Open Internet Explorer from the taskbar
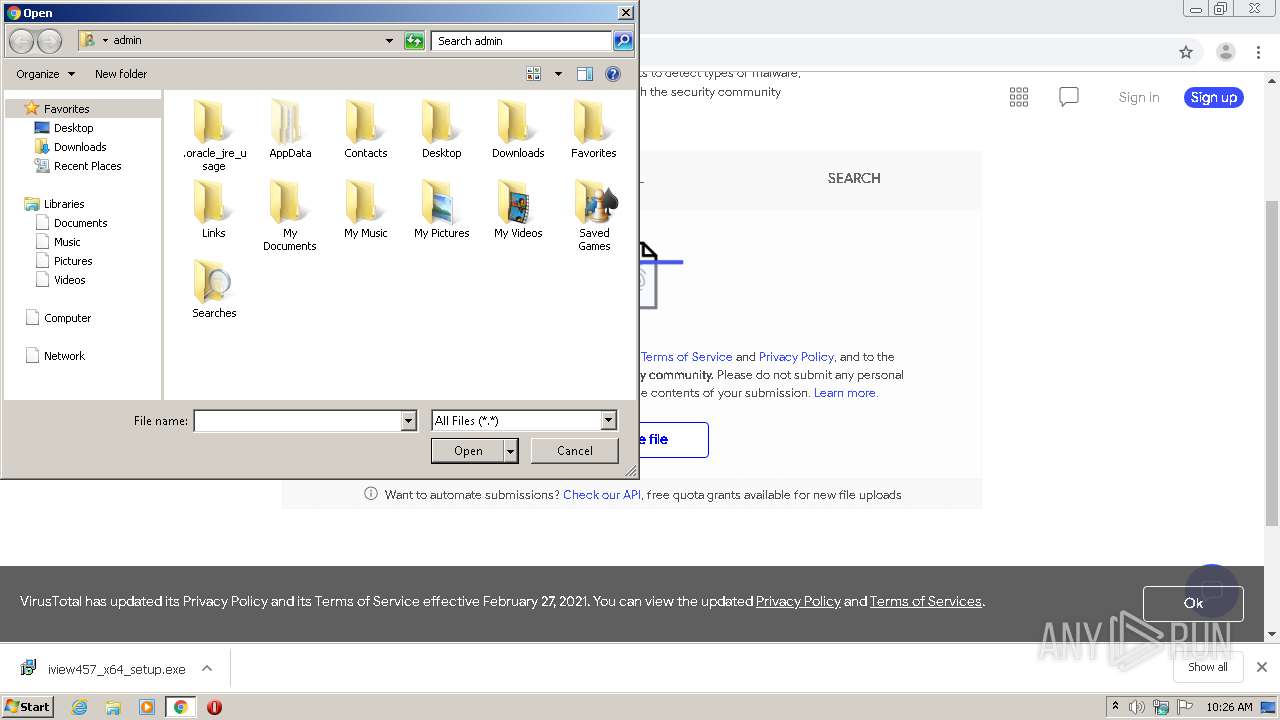The image size is (1280, 720). [79, 707]
